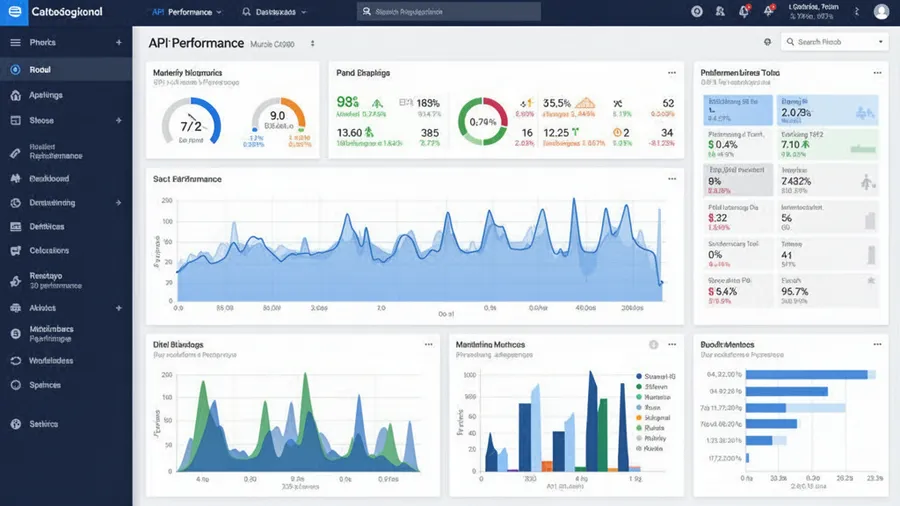Click the top bar search field

(448, 11)
